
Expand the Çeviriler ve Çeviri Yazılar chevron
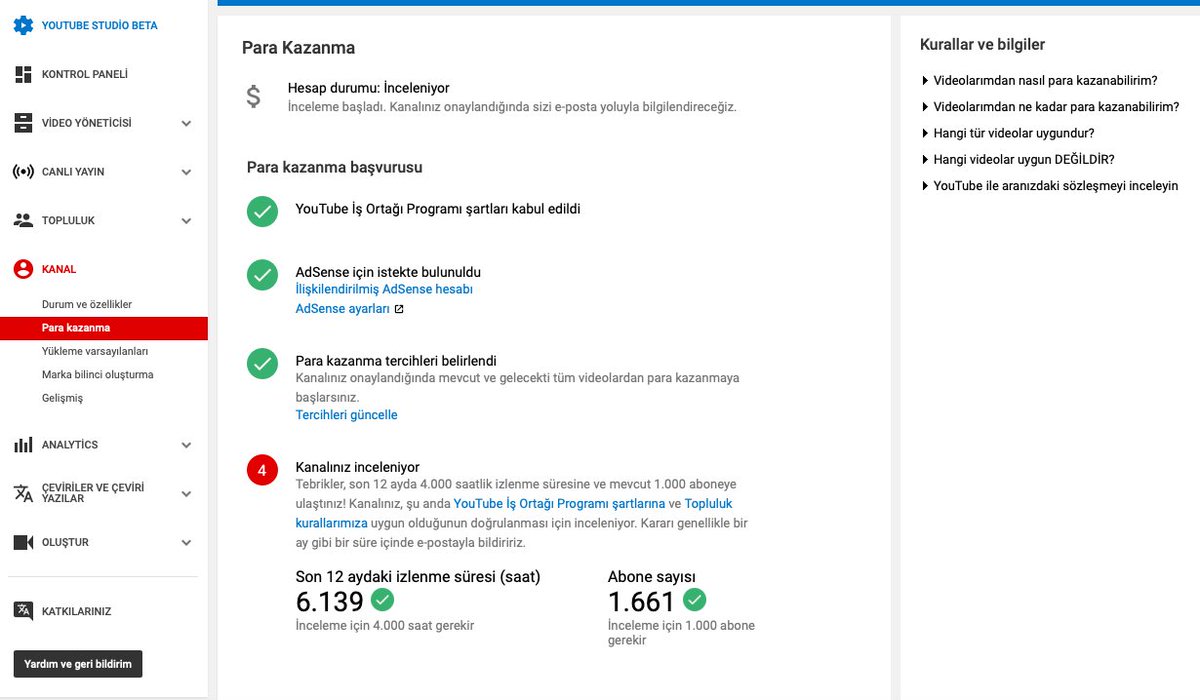[x=186, y=493]
